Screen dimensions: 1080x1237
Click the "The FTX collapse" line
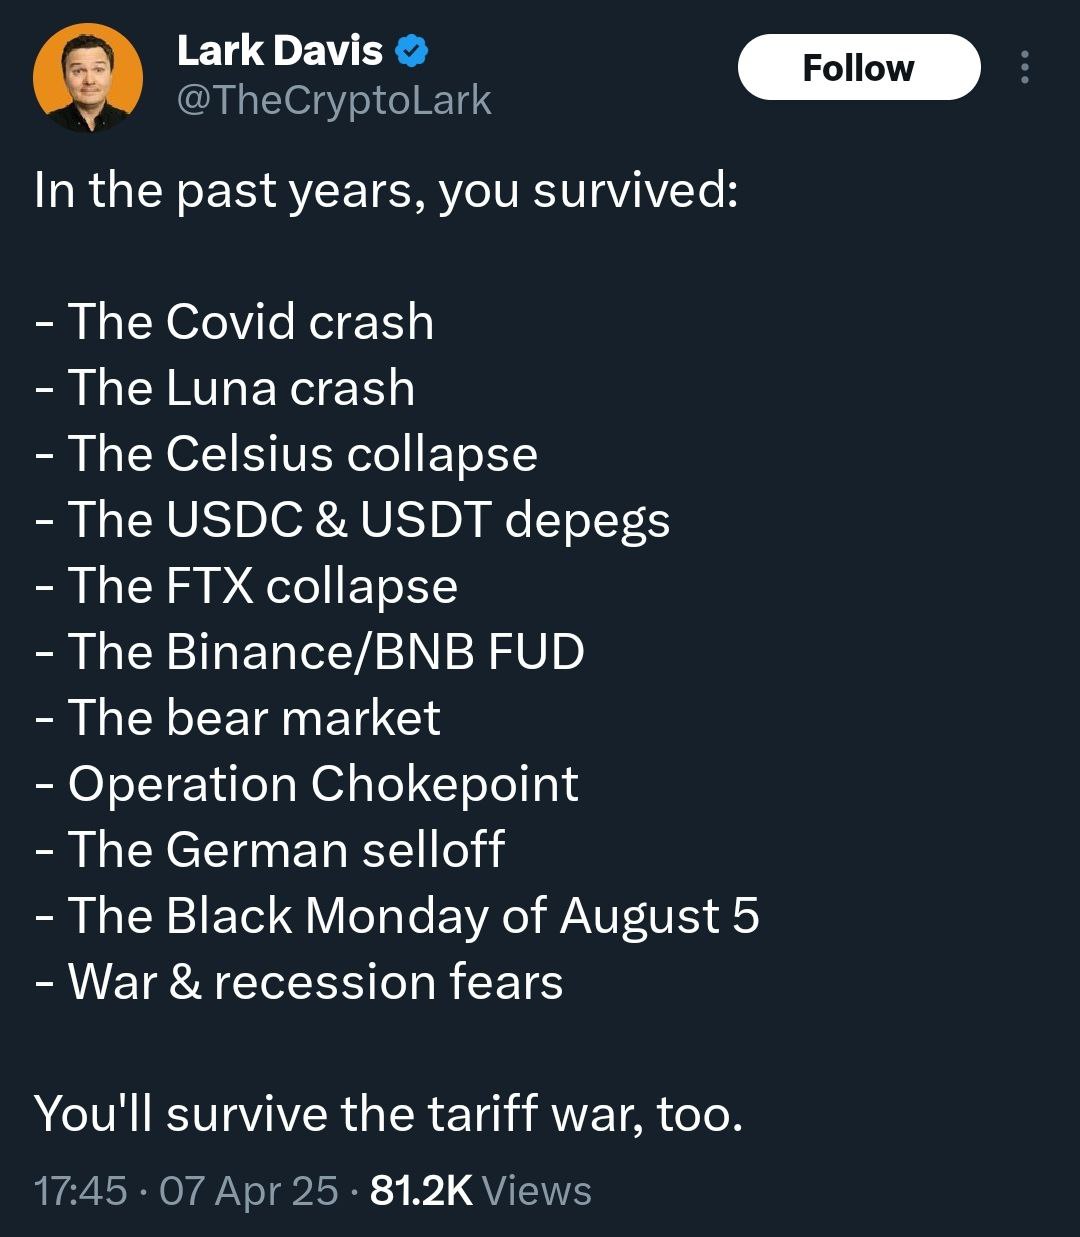(246, 586)
